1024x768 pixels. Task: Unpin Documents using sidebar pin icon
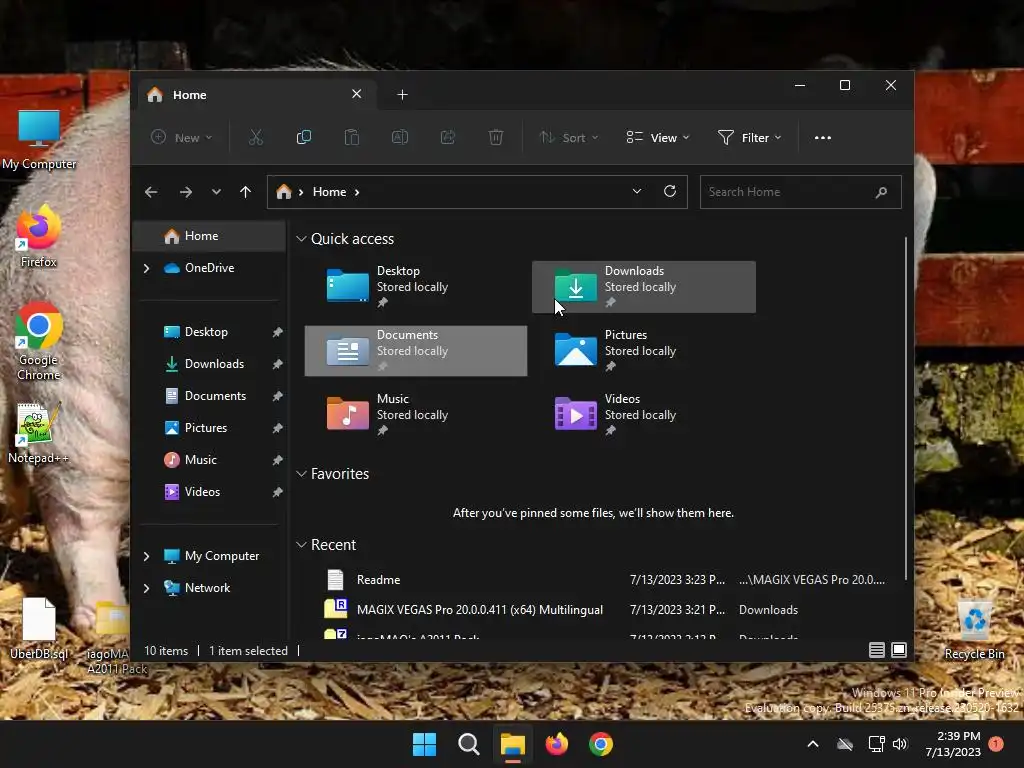[x=277, y=396]
